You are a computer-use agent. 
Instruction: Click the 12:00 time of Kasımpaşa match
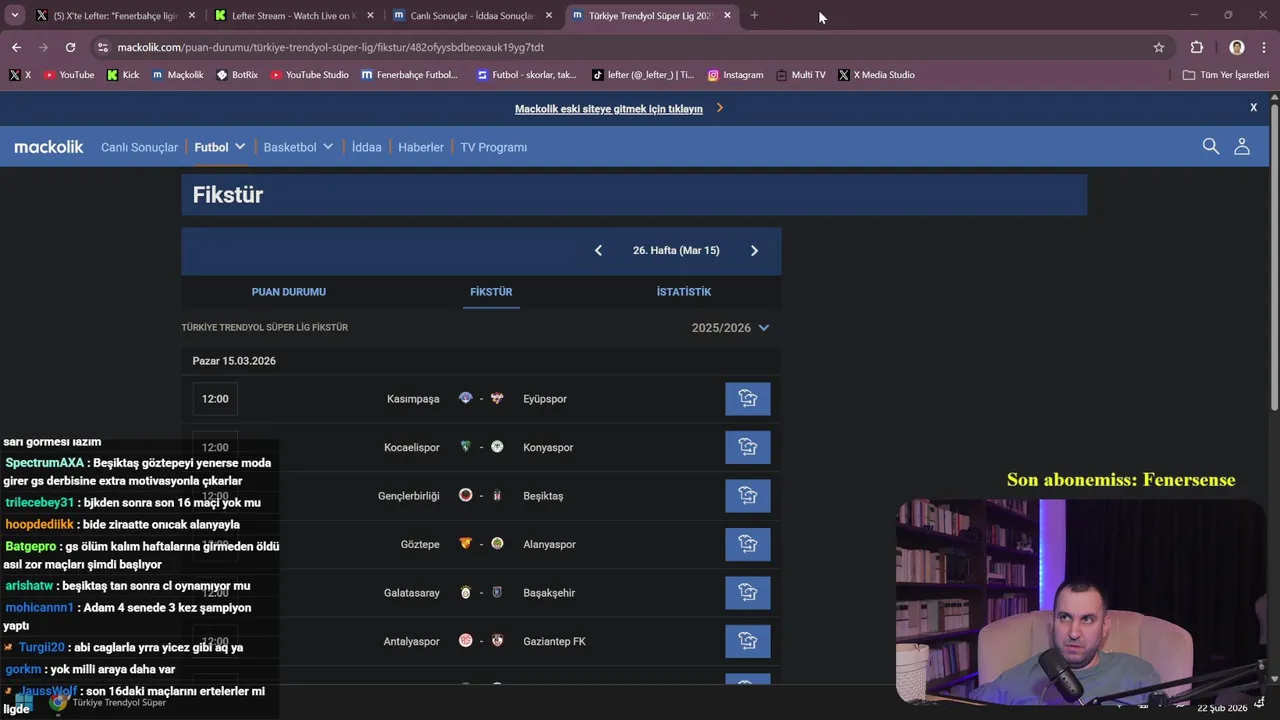(215, 399)
